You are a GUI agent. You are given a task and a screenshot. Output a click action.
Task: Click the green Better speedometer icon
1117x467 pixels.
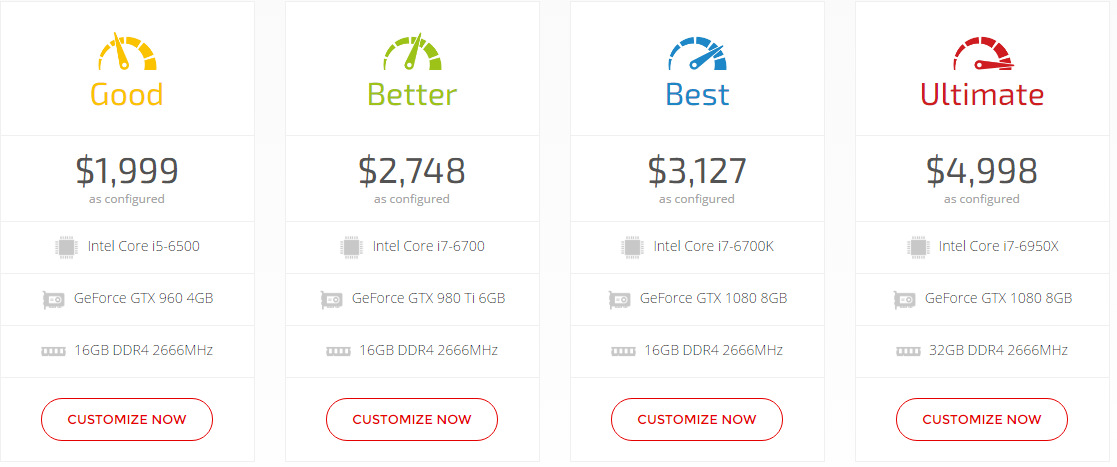(x=411, y=54)
